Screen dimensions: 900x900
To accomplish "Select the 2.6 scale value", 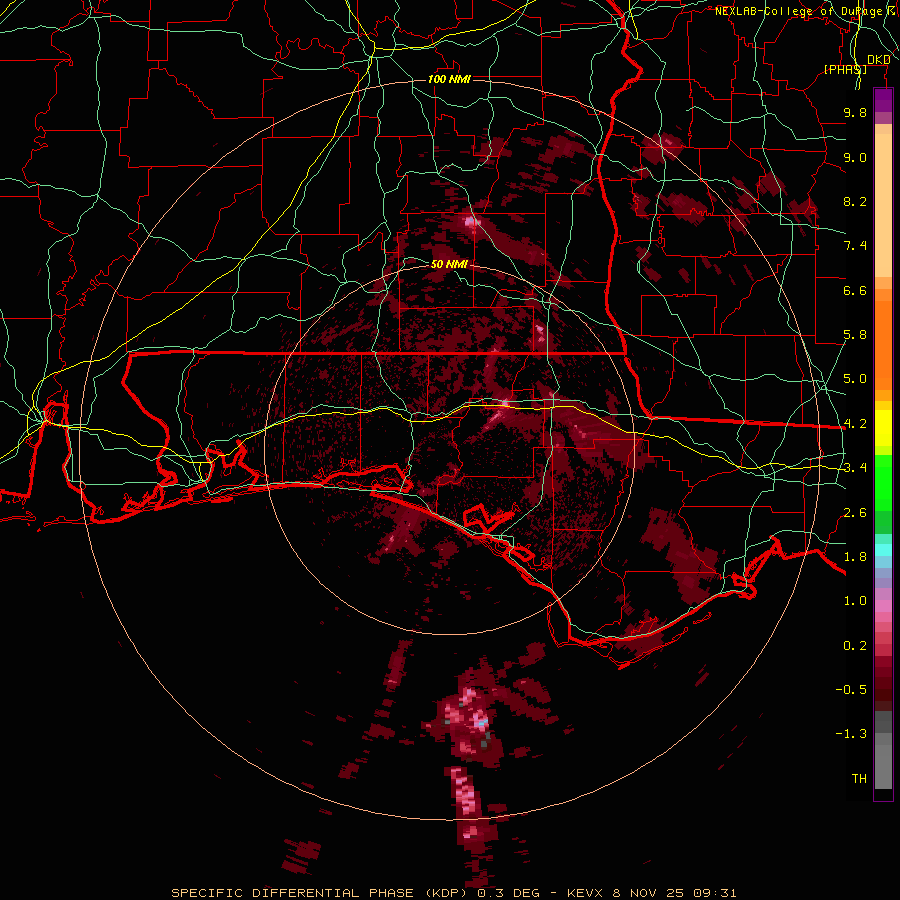I will (x=855, y=512).
